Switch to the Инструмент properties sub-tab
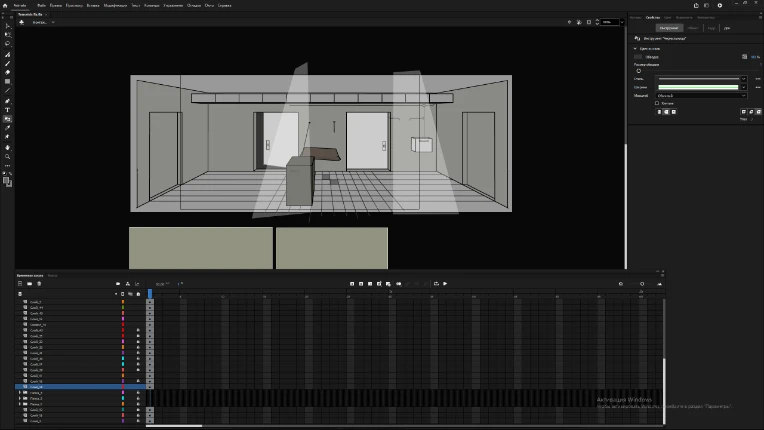The width and height of the screenshot is (764, 430). coord(669,28)
